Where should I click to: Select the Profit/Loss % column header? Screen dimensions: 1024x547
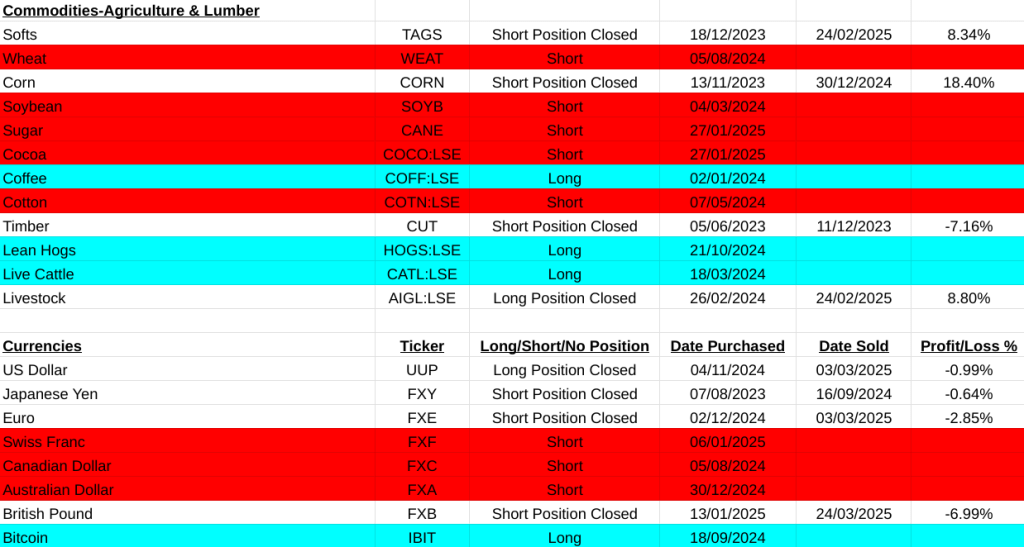[x=968, y=346]
